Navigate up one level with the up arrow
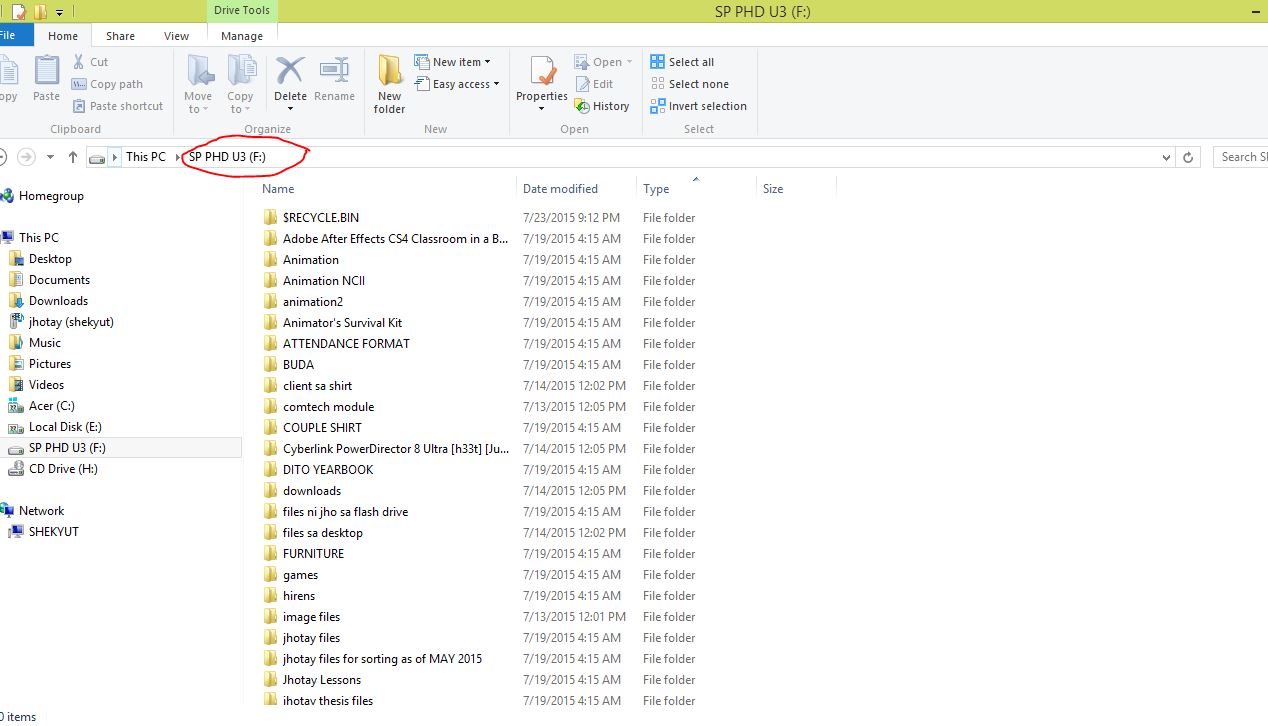Image resolution: width=1268 pixels, height=726 pixels. coord(71,157)
